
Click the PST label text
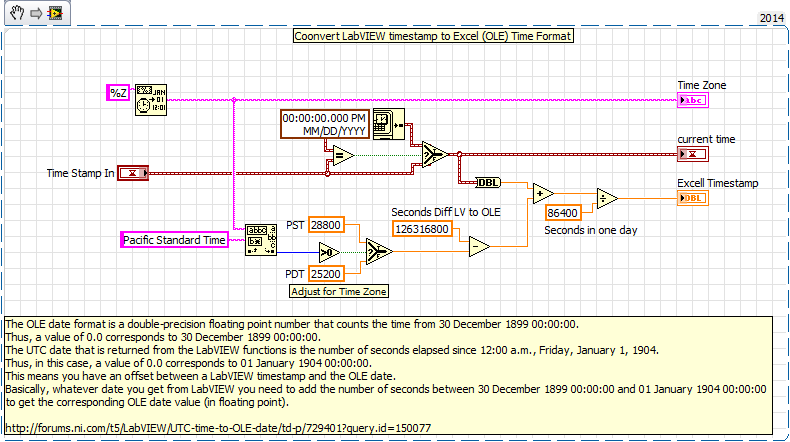pyautogui.click(x=295, y=225)
